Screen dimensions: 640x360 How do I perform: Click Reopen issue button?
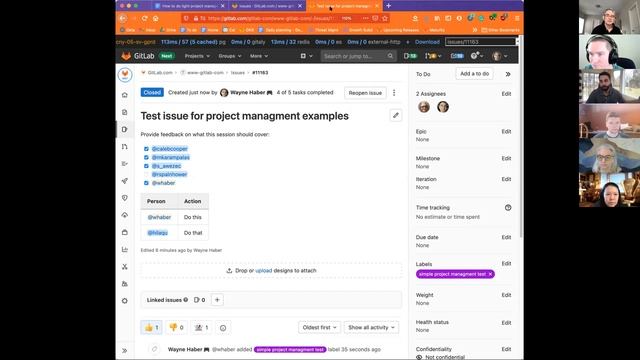[x=365, y=93]
